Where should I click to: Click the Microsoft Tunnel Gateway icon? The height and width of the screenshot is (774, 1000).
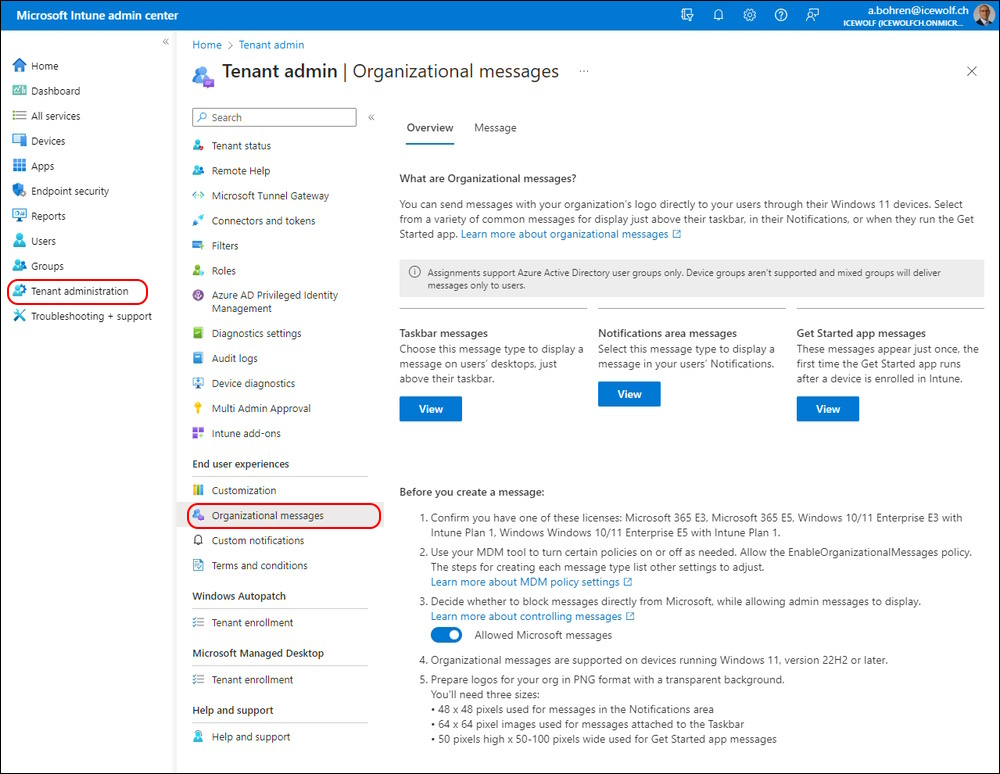click(198, 195)
